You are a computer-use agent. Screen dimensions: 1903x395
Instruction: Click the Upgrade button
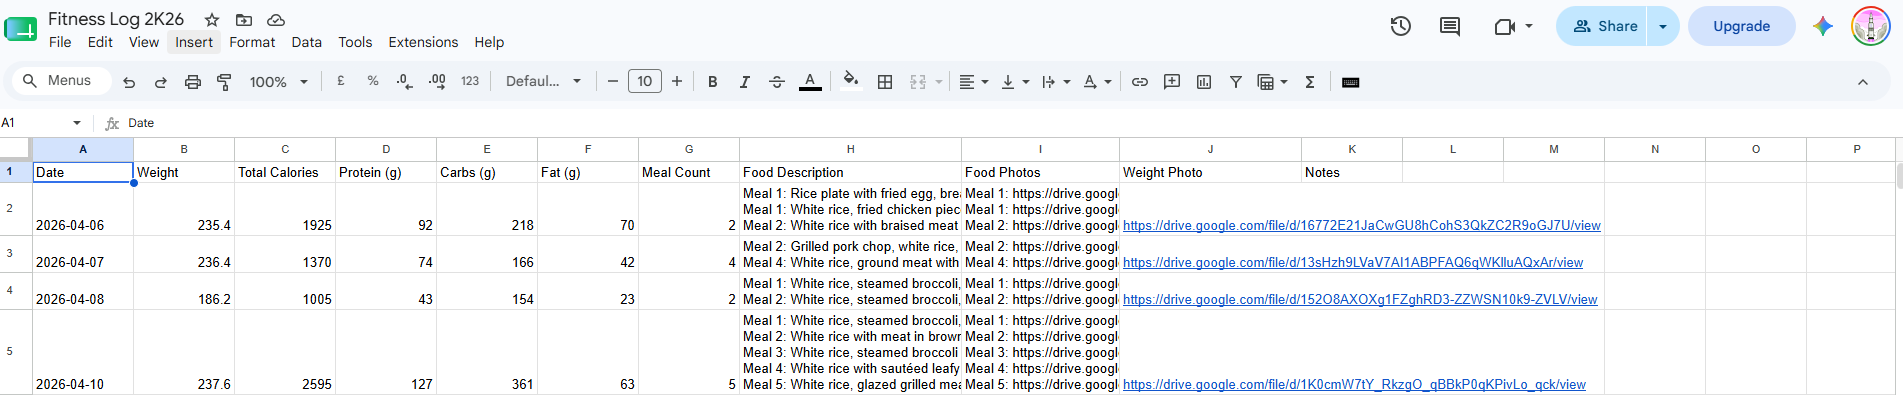point(1741,26)
